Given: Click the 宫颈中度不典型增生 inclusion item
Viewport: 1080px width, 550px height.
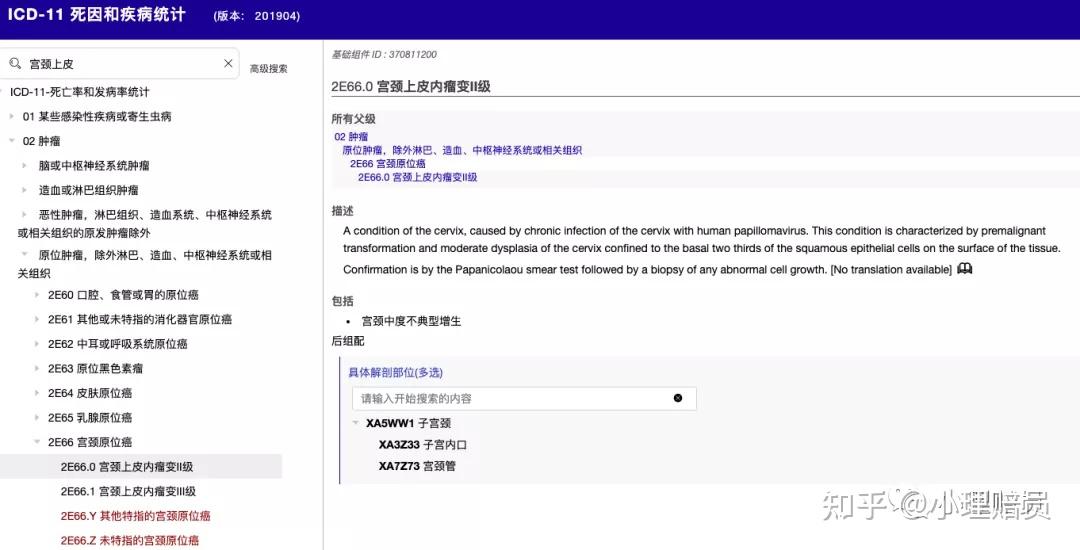Looking at the screenshot, I should [411, 321].
